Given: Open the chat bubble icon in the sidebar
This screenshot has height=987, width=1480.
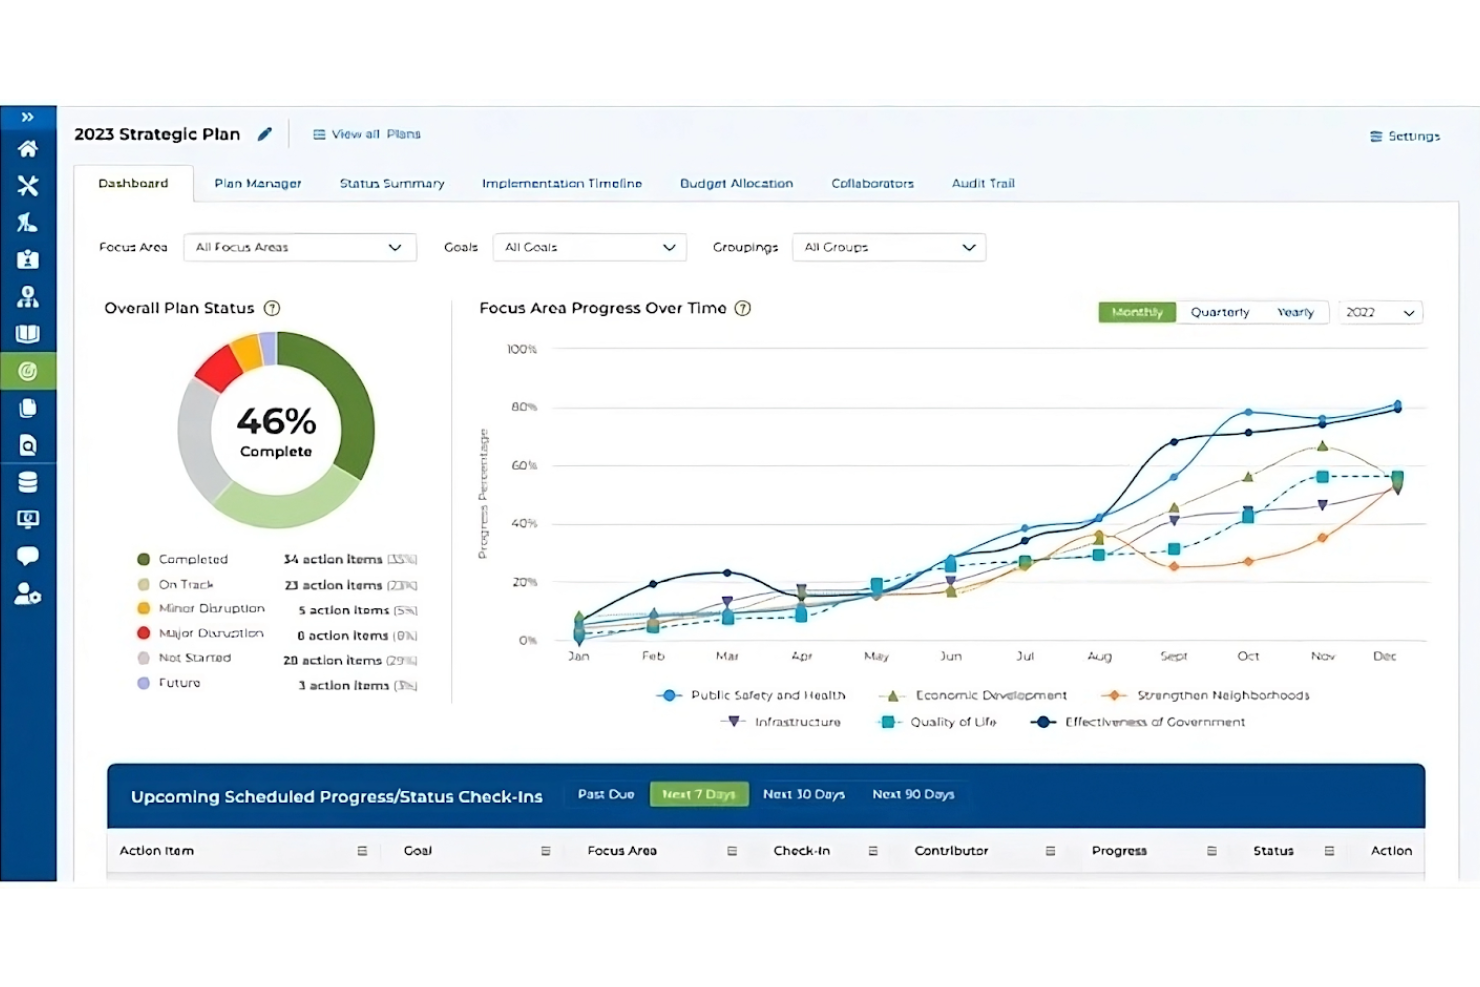Looking at the screenshot, I should pos(28,556).
